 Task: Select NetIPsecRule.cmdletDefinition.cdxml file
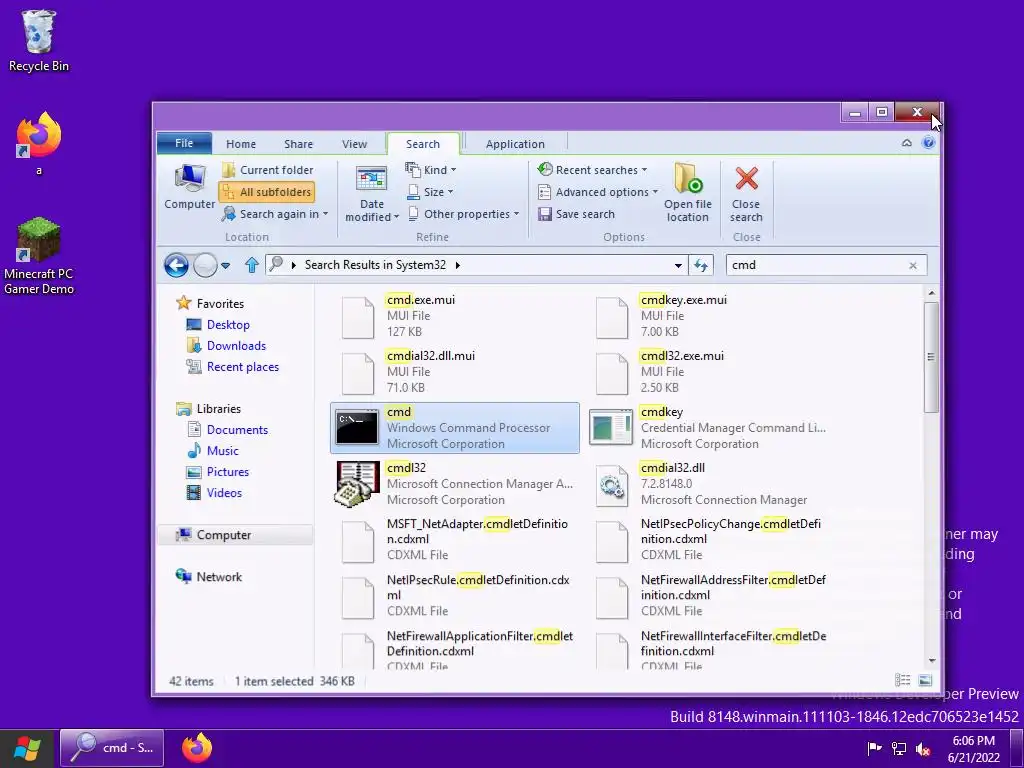[x=455, y=596]
